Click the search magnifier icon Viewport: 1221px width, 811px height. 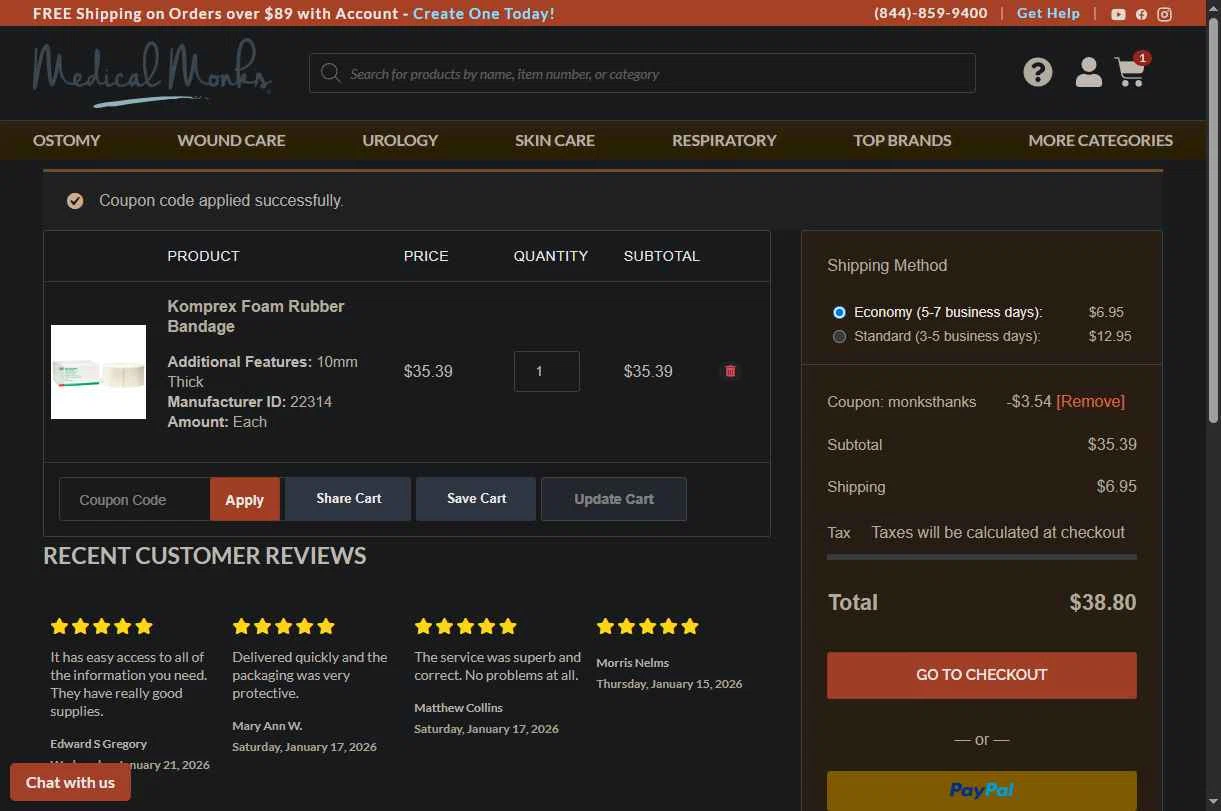[x=331, y=73]
